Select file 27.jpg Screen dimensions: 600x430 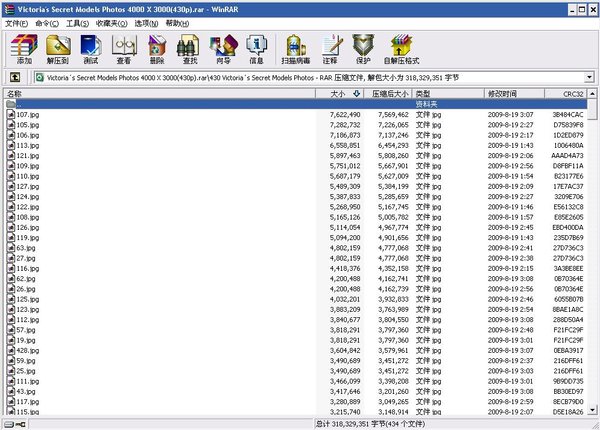26,258
